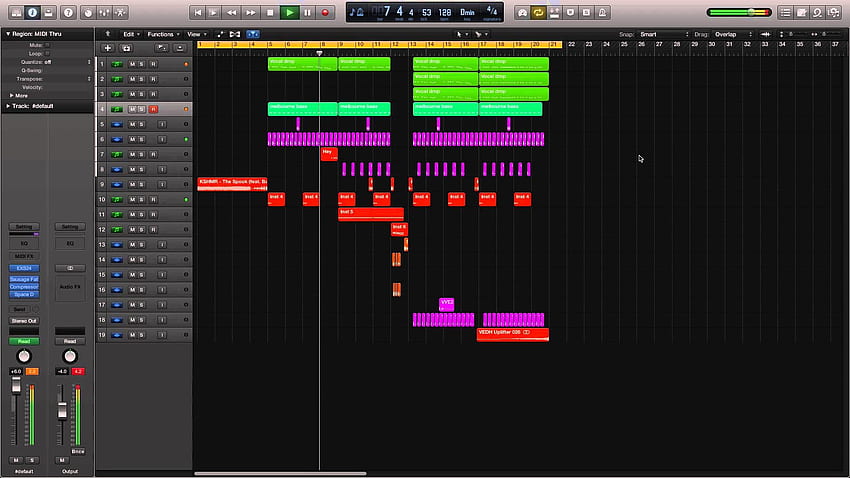850x478 pixels.
Task: Rewind the playhead
Action: (231, 12)
